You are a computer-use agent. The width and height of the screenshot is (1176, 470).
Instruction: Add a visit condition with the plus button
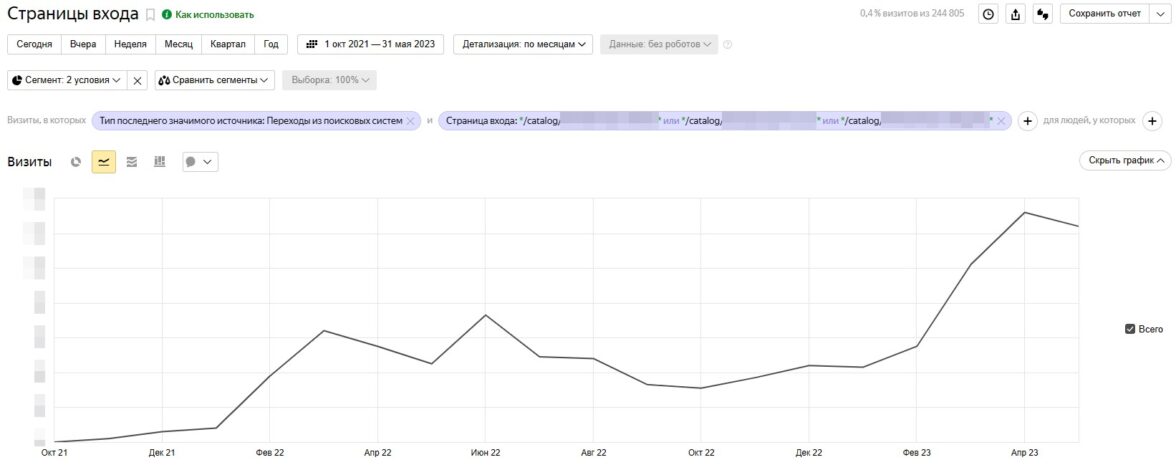pyautogui.click(x=1027, y=121)
